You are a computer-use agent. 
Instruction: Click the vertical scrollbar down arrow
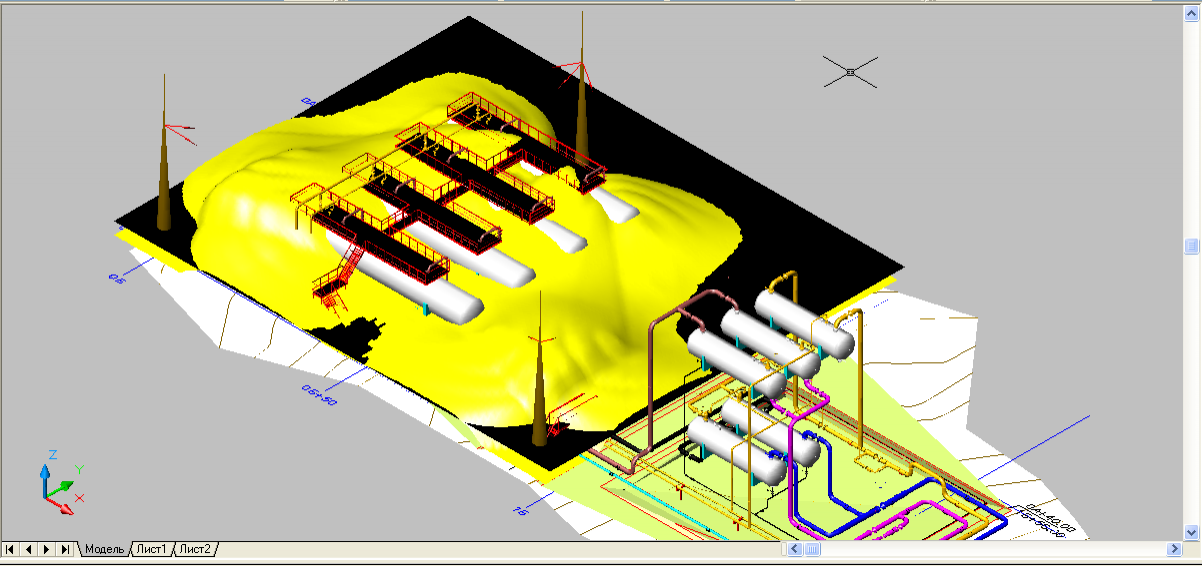[x=1192, y=531]
